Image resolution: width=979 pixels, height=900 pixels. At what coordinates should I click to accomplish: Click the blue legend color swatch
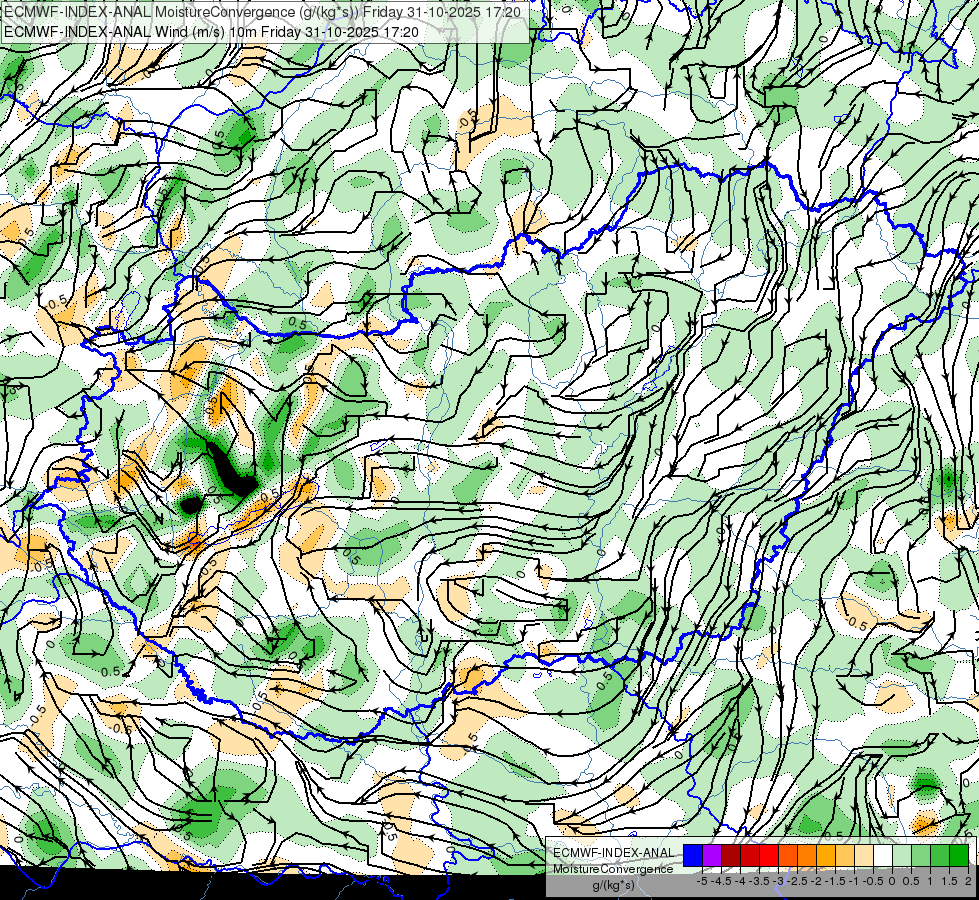(693, 855)
